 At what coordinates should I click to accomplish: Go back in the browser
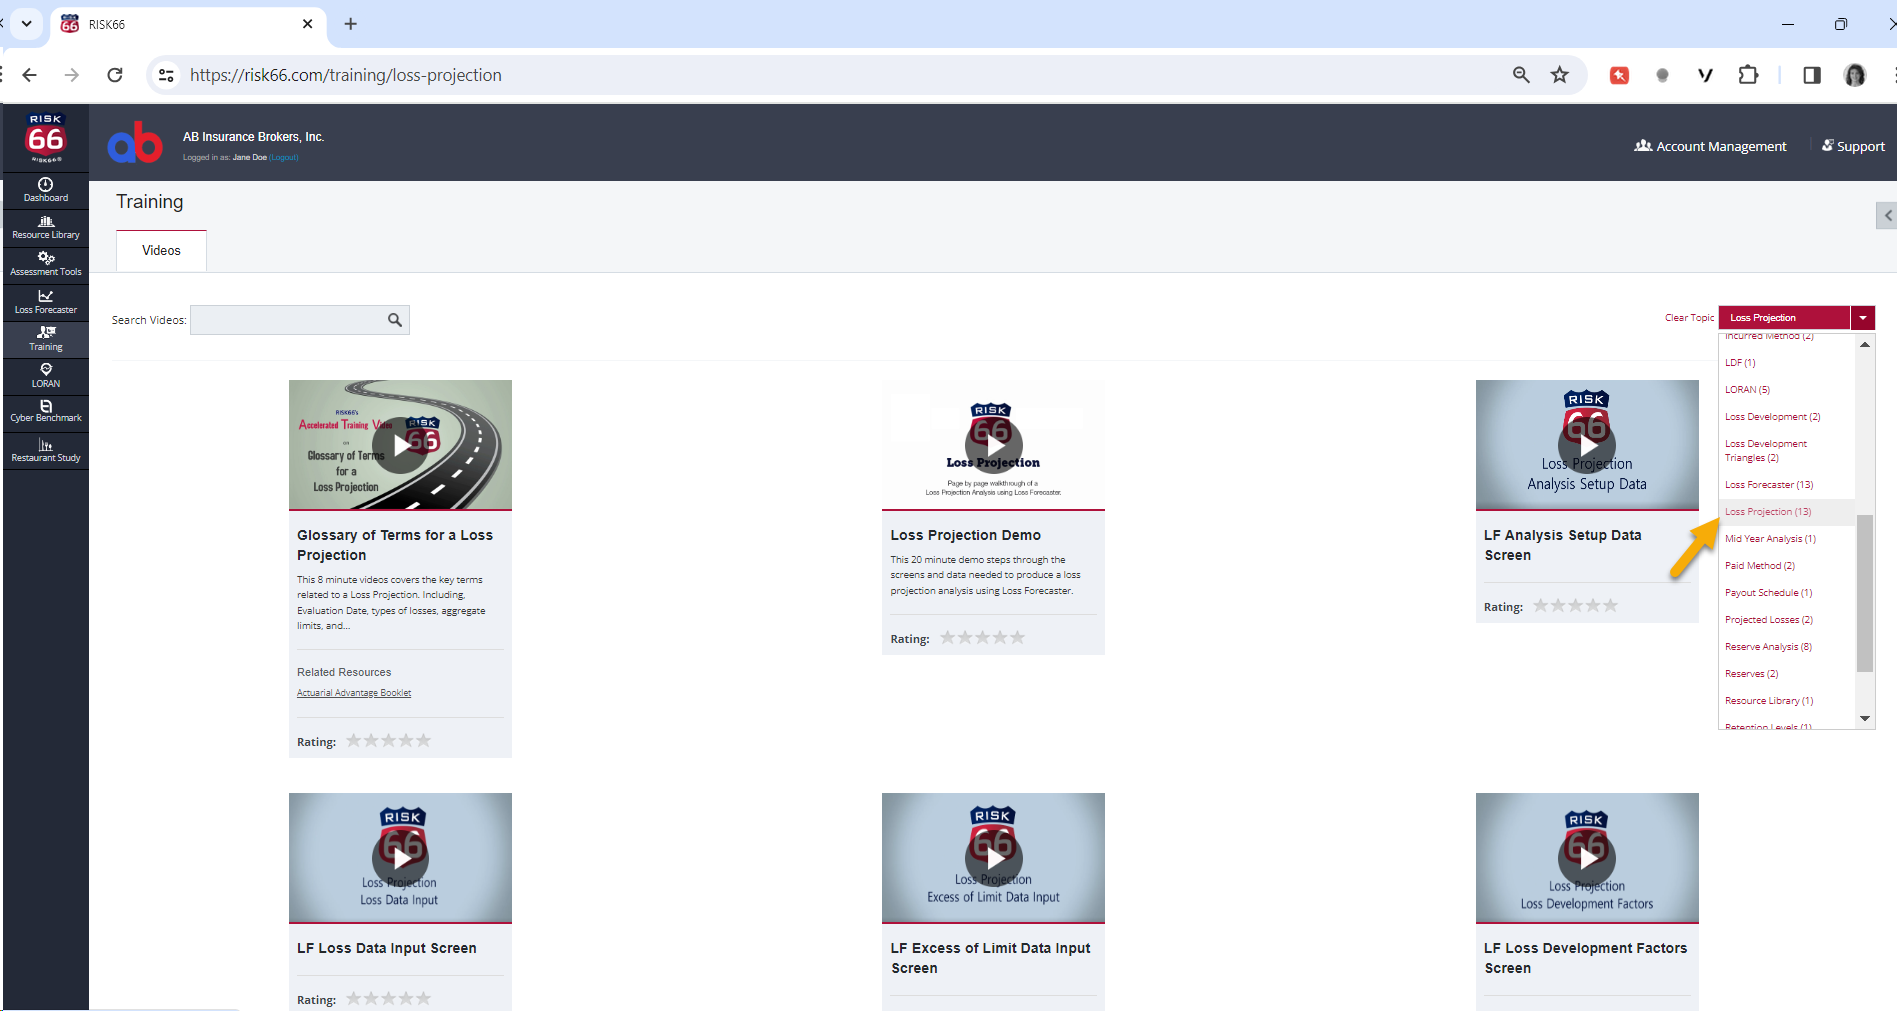[30, 75]
